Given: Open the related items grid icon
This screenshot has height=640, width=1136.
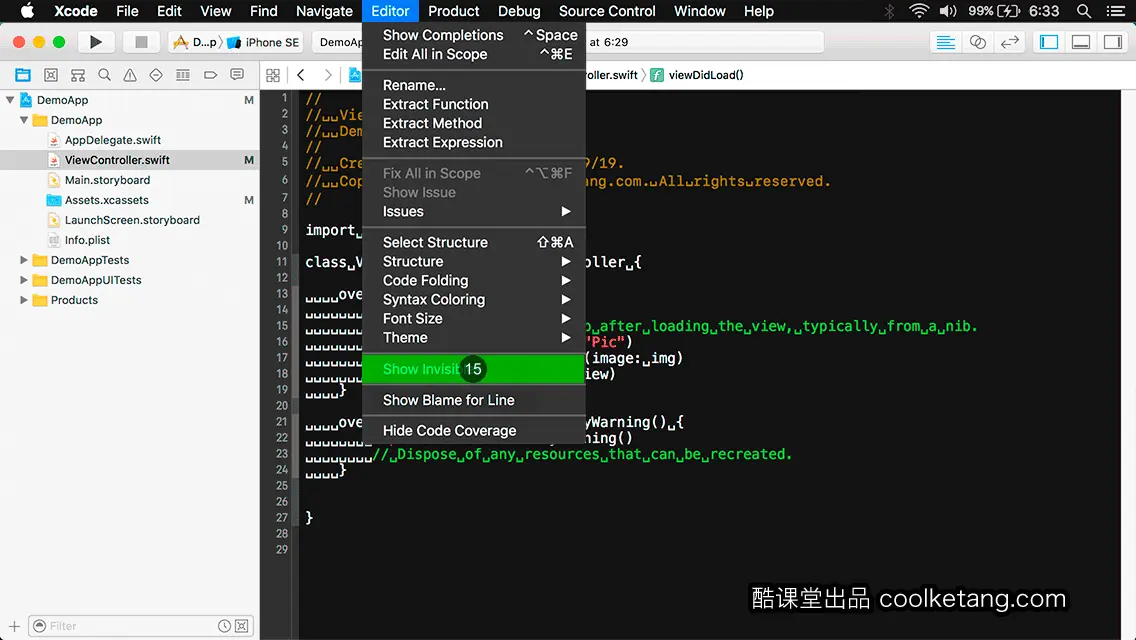Looking at the screenshot, I should tap(273, 75).
